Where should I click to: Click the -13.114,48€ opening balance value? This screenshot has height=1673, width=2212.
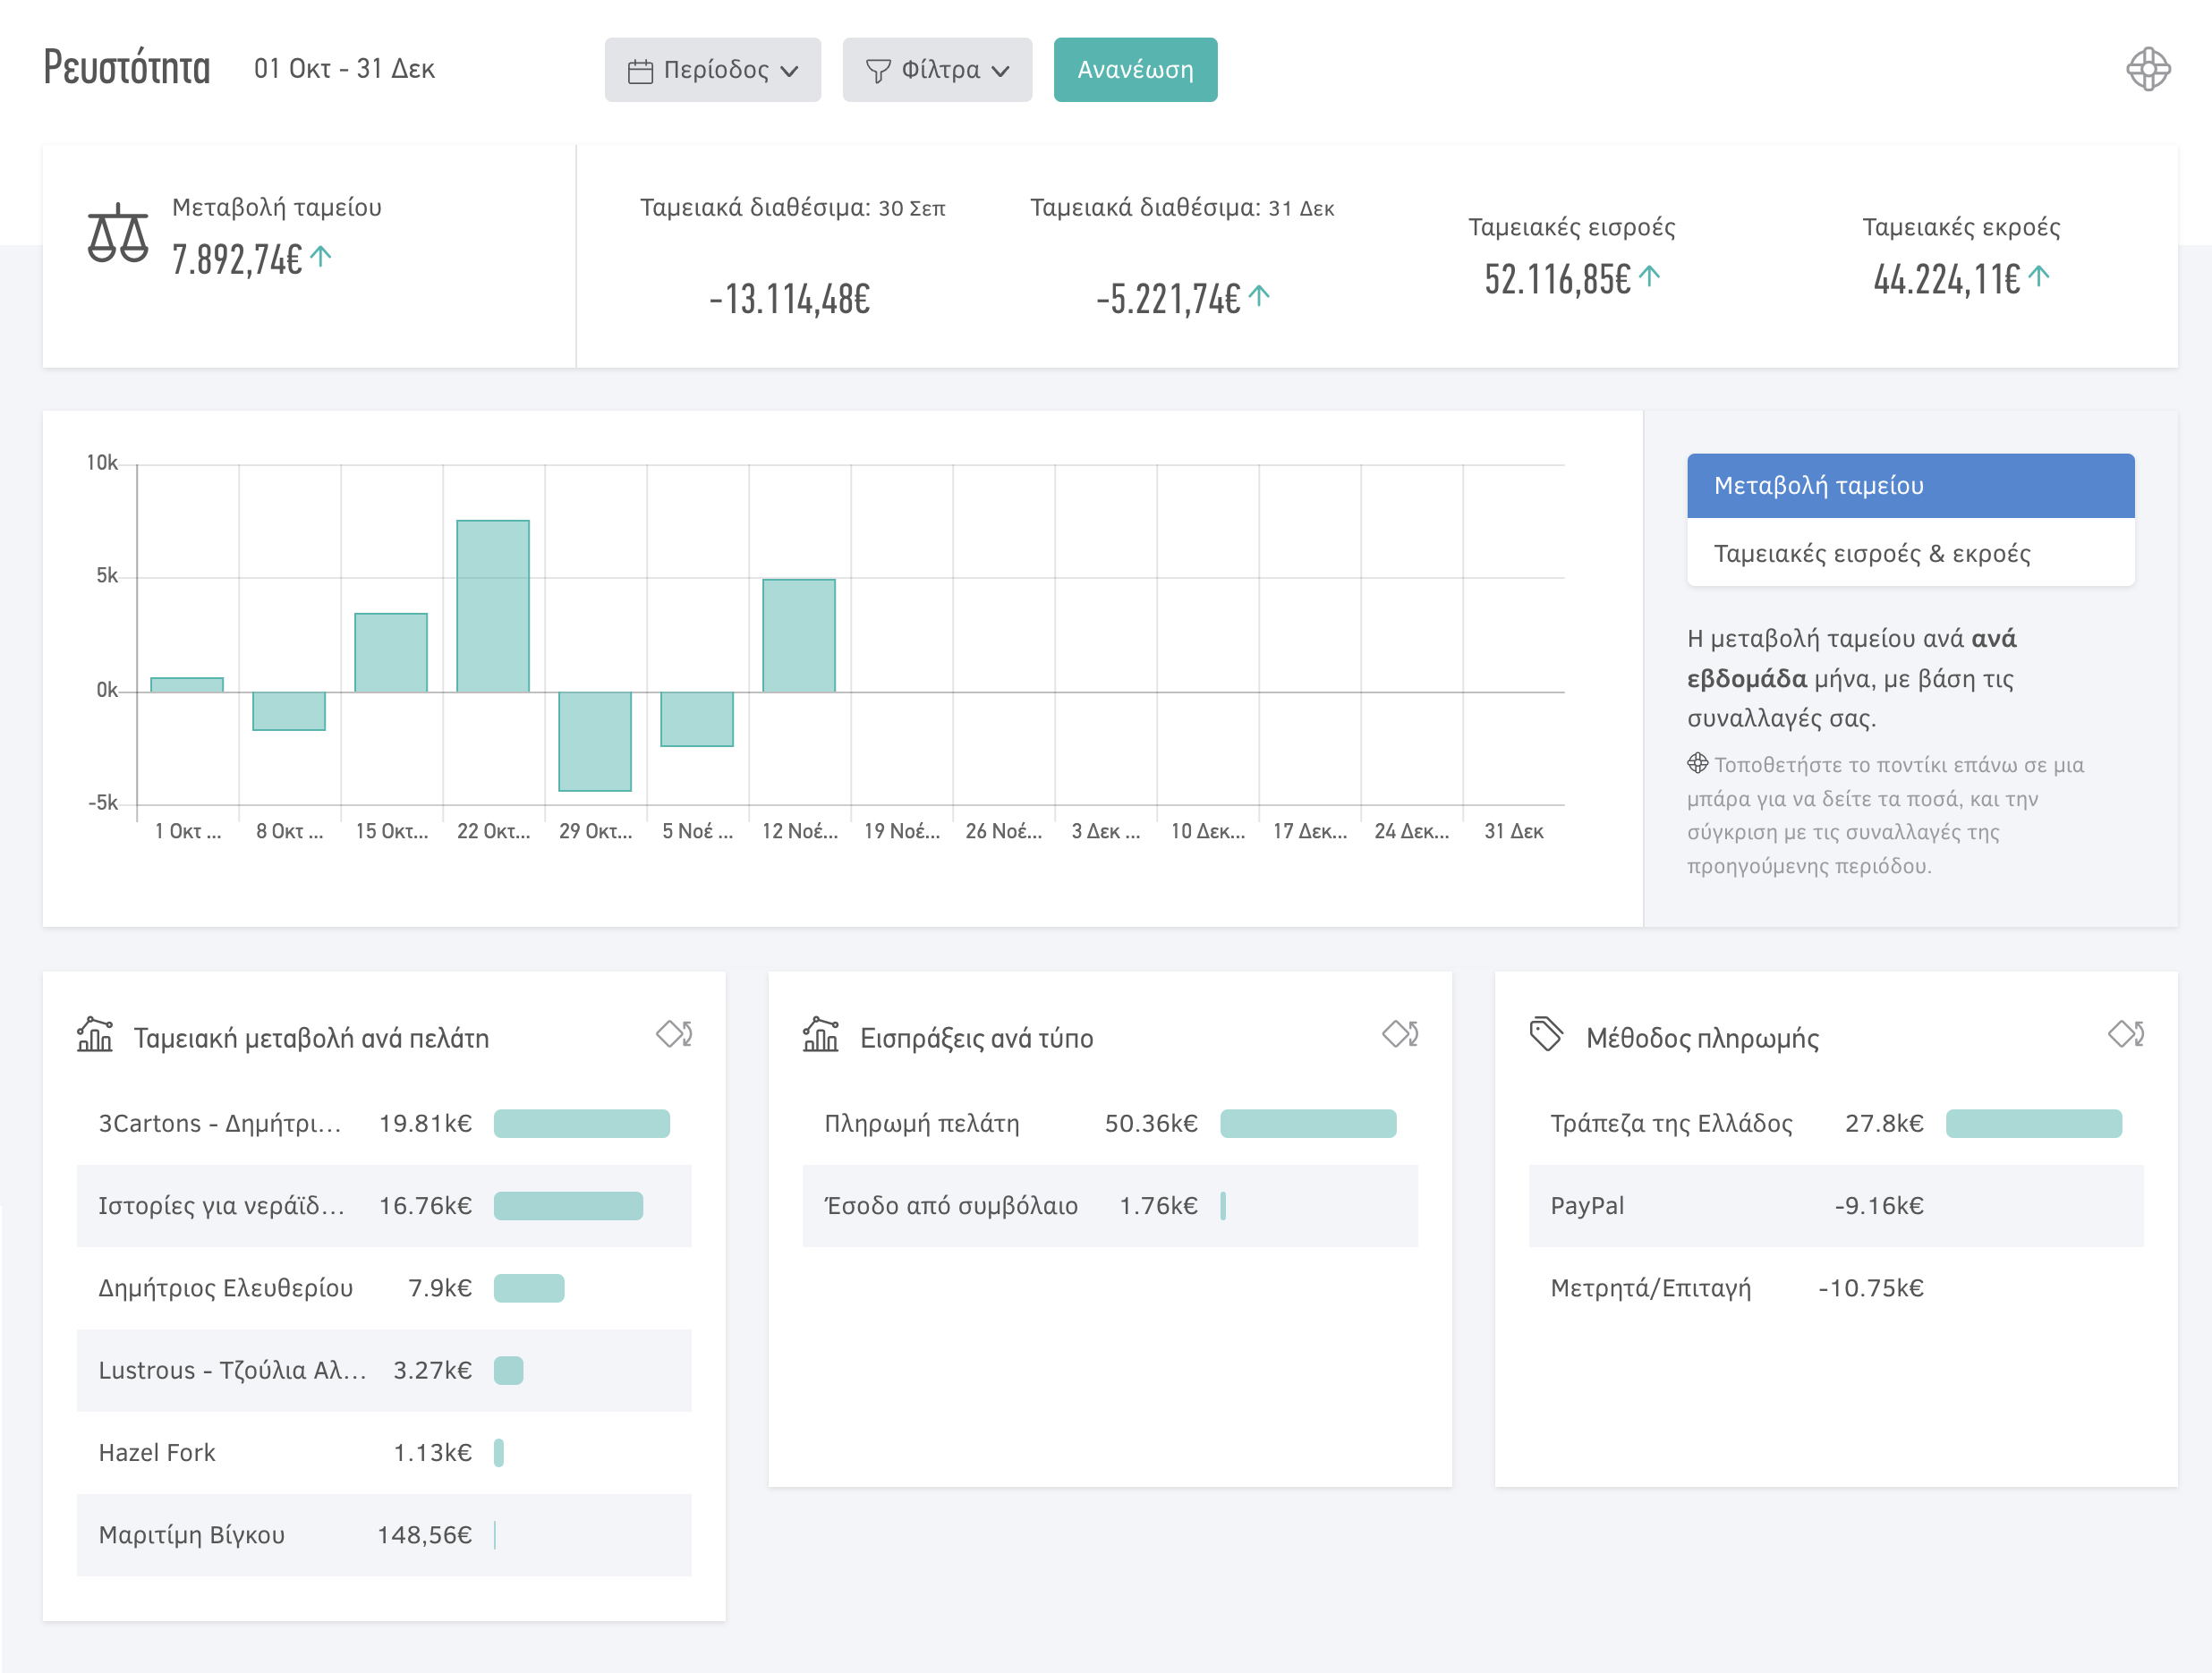click(789, 298)
